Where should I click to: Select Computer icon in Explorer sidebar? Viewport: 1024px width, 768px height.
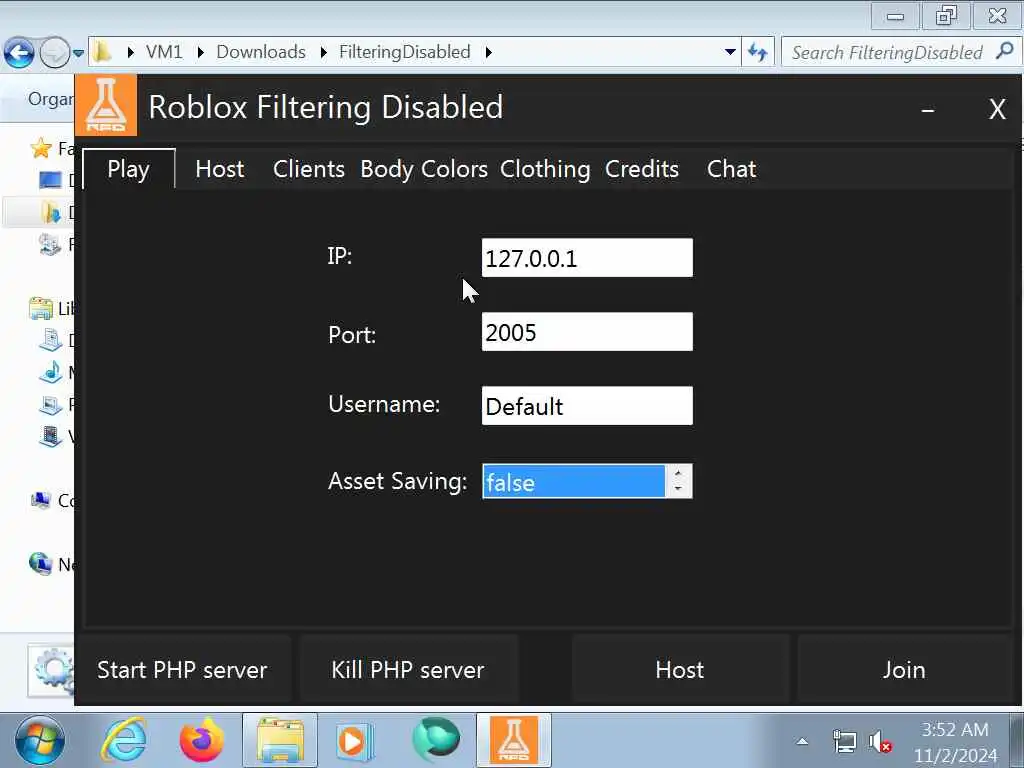click(x=41, y=500)
